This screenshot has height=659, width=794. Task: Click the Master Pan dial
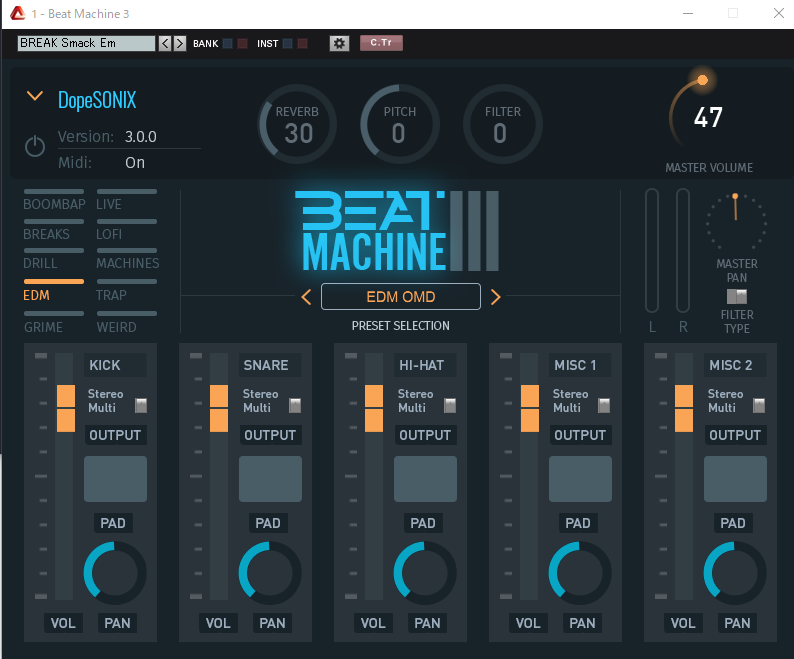pos(736,221)
